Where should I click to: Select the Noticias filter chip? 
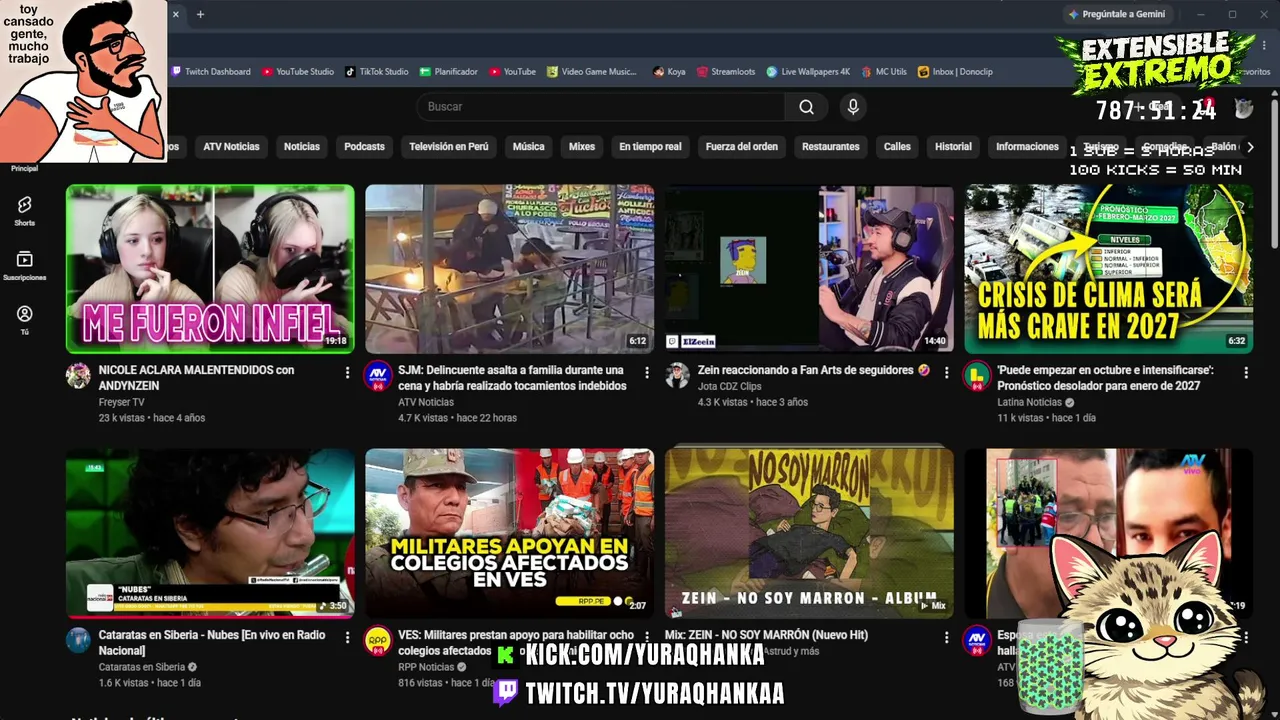coord(302,147)
